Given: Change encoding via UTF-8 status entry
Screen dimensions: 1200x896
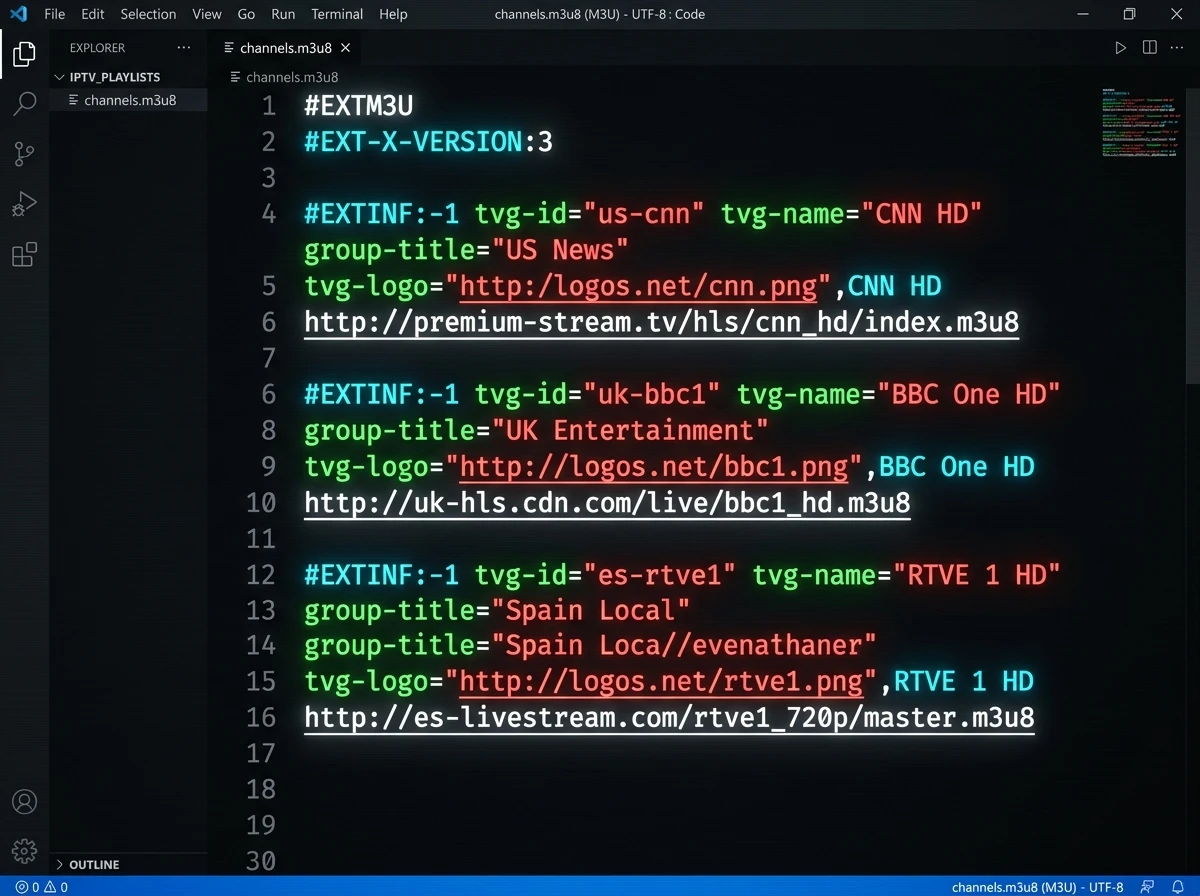Looking at the screenshot, I should click(1106, 887).
